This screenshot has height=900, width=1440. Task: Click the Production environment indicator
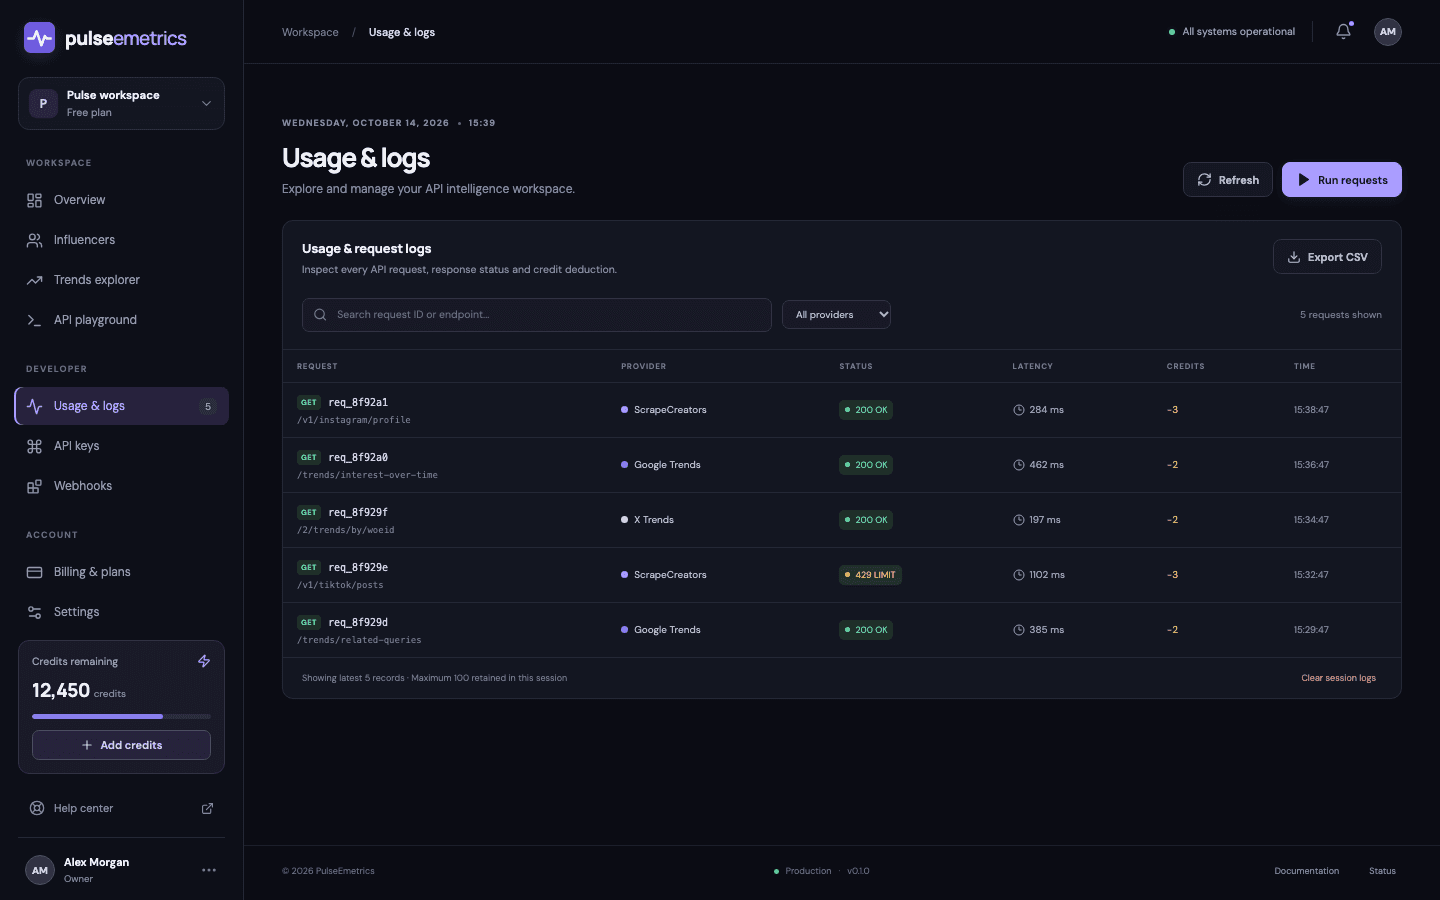point(803,871)
